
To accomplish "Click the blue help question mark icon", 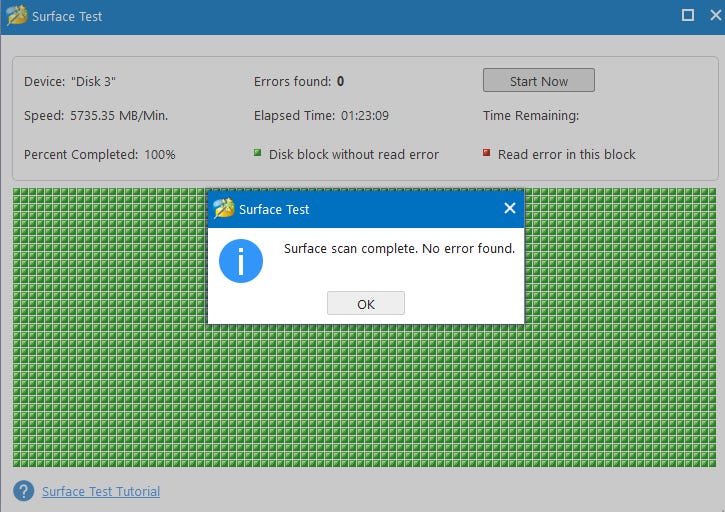I will [x=24, y=491].
